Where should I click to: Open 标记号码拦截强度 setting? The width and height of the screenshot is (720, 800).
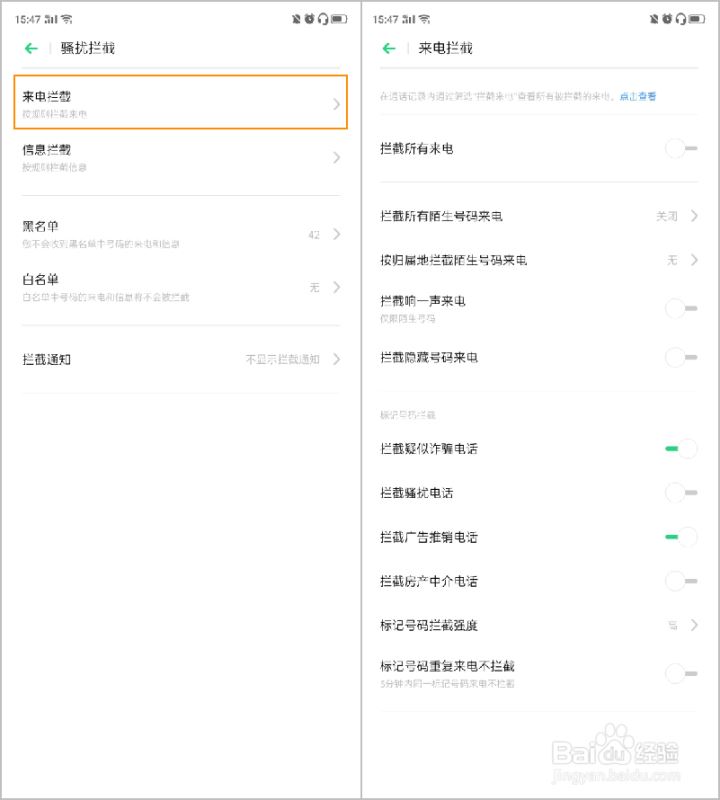tap(538, 625)
